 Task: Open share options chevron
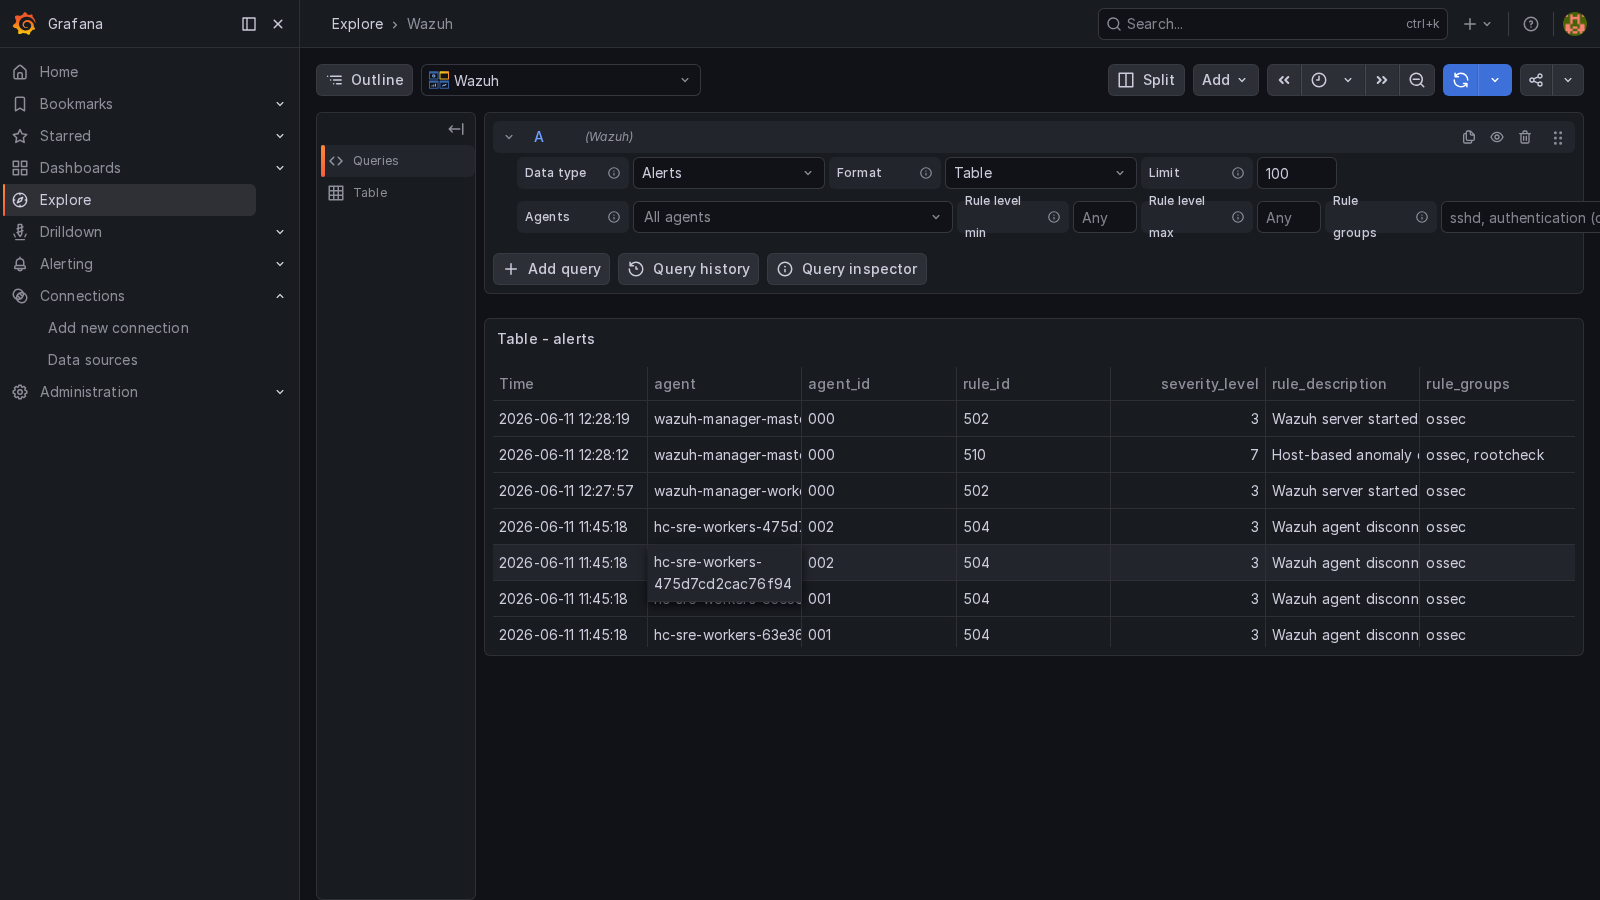[1568, 80]
